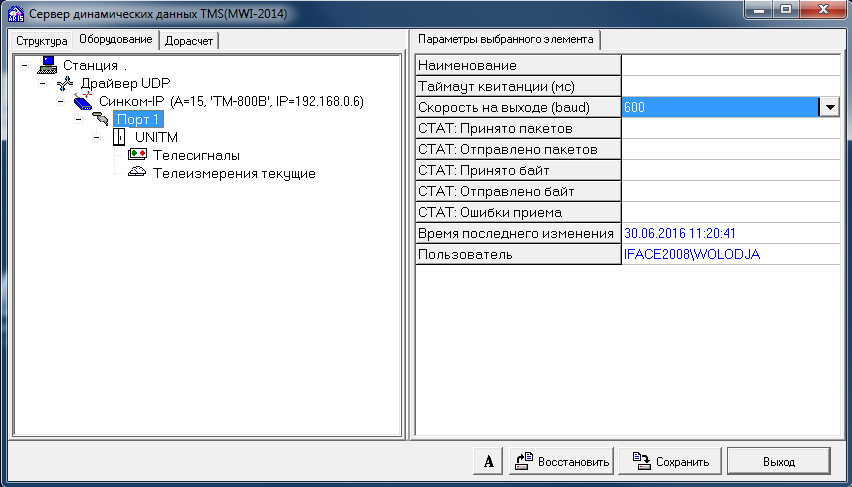The image size is (852, 487).
Task: Click the Телеизмерения текущие gauge icon
Action: coord(137,173)
